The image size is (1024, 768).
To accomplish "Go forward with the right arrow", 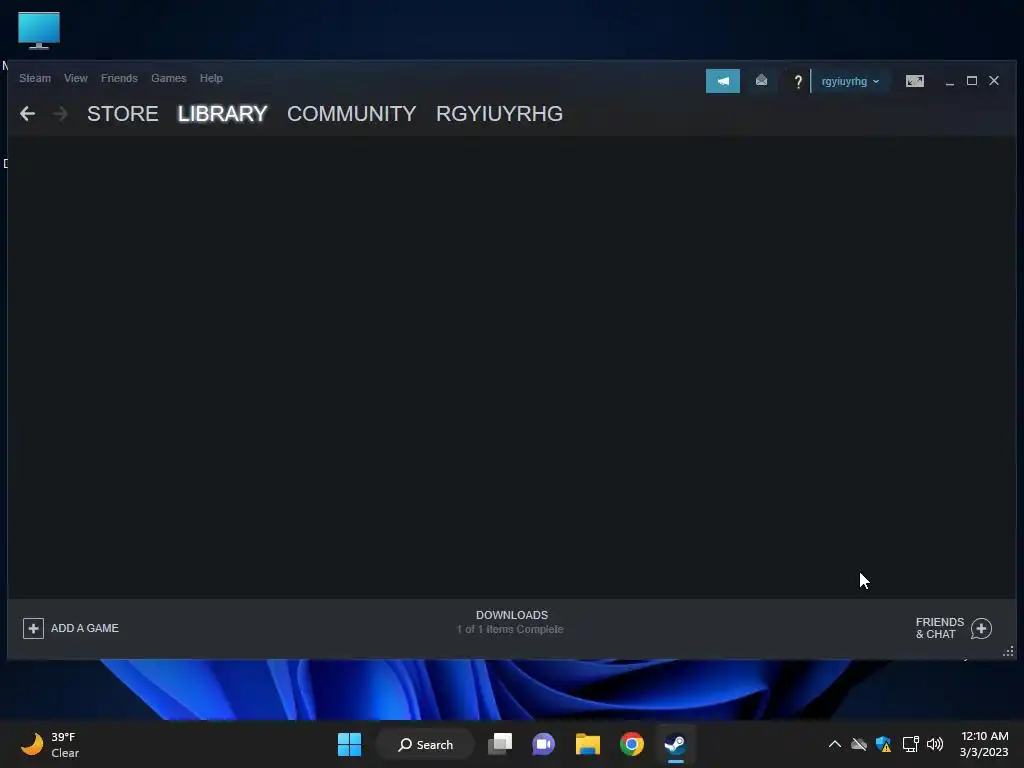I will pyautogui.click(x=60, y=114).
